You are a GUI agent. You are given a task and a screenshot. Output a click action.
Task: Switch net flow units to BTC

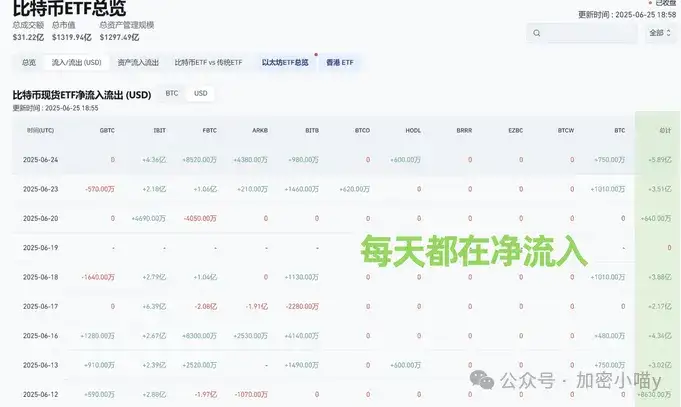[x=172, y=93]
